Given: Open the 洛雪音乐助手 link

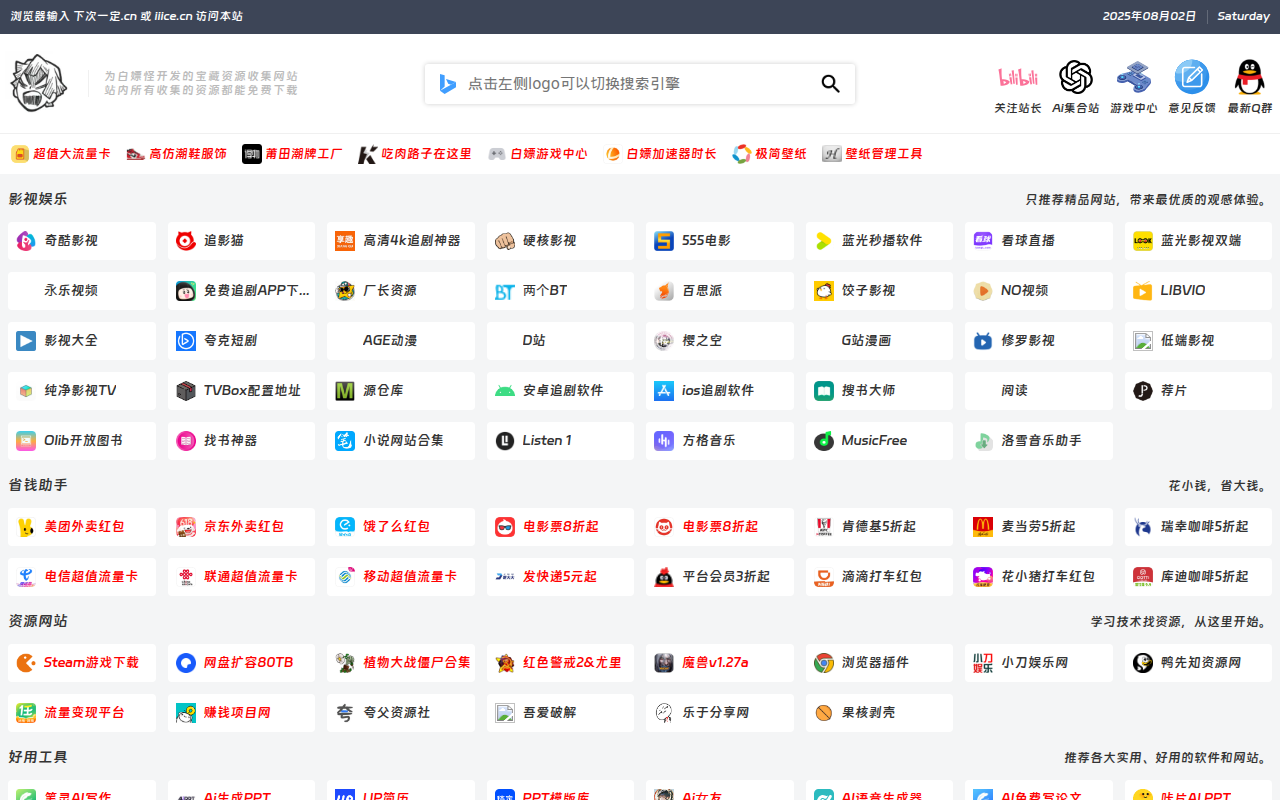Looking at the screenshot, I should click(x=1039, y=441).
